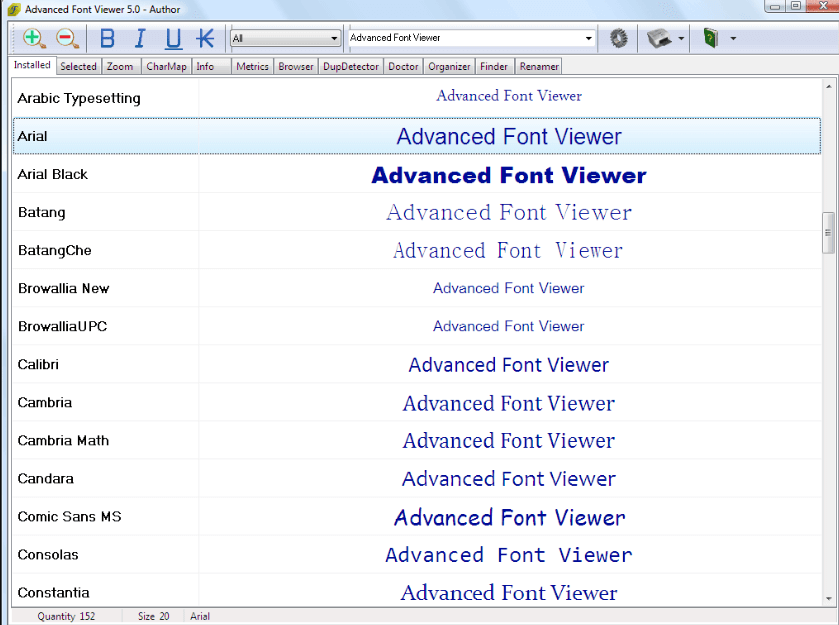The image size is (839, 625).
Task: Open the CharMap tab
Action: [x=166, y=66]
